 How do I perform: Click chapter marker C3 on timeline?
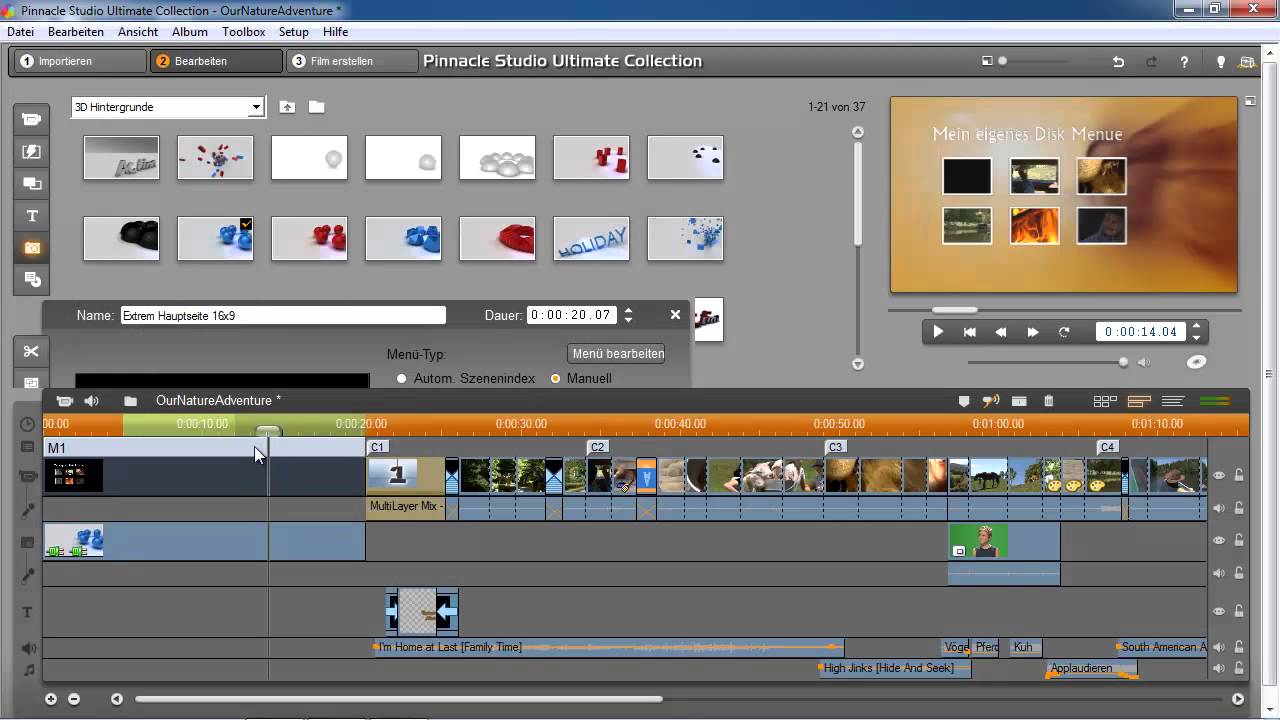(836, 447)
